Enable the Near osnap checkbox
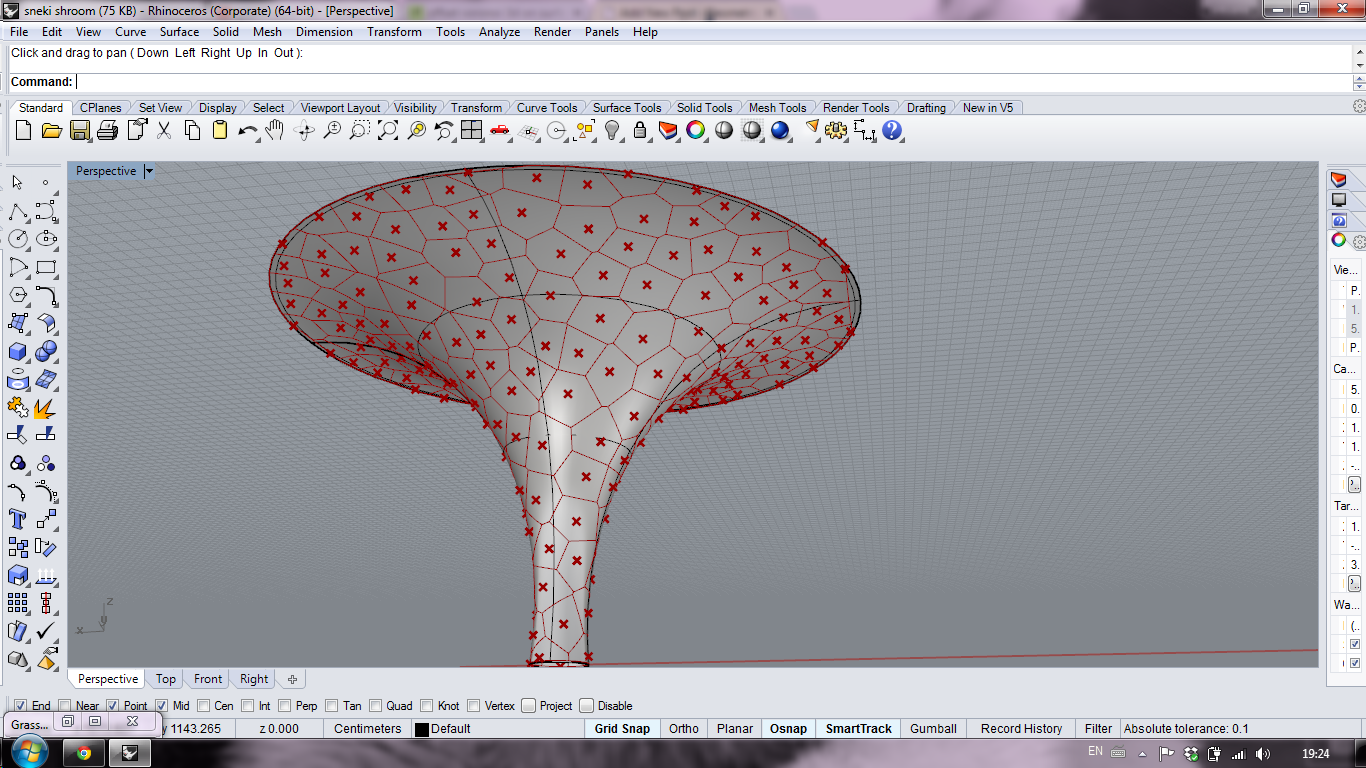The width and height of the screenshot is (1366, 768). (65, 706)
